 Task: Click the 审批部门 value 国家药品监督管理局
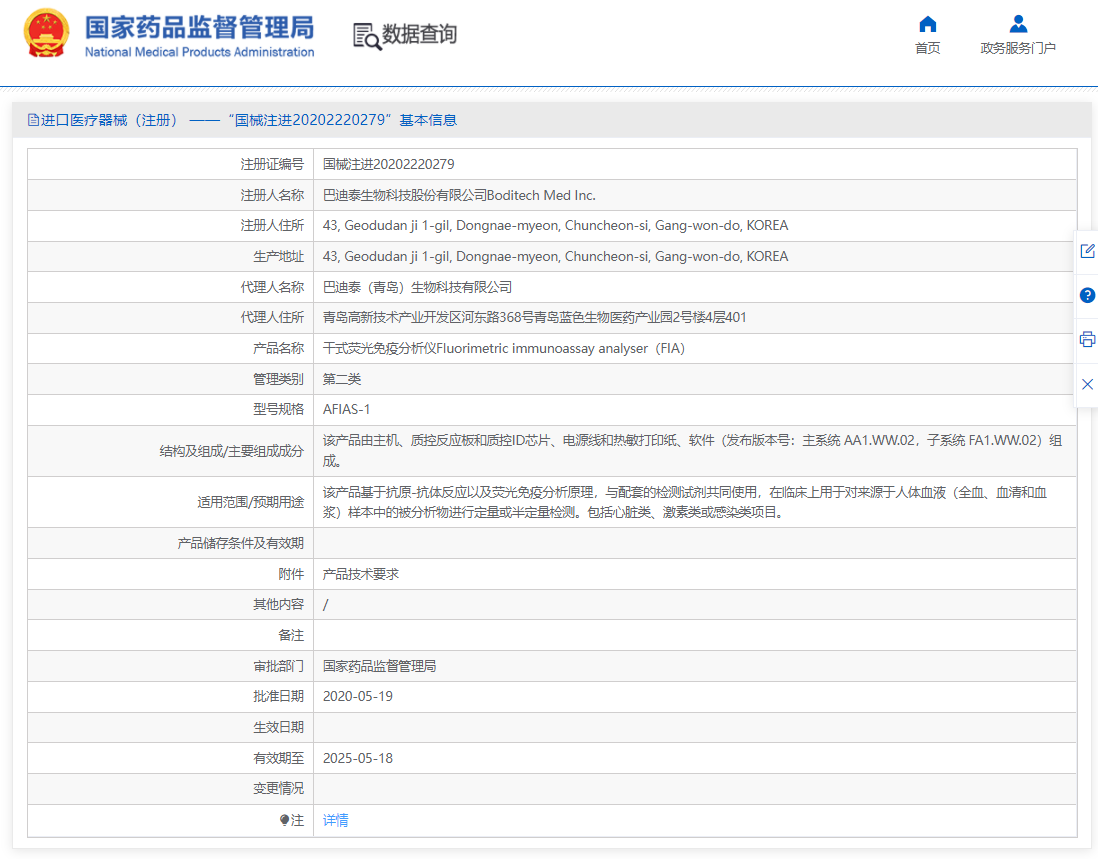click(x=380, y=666)
